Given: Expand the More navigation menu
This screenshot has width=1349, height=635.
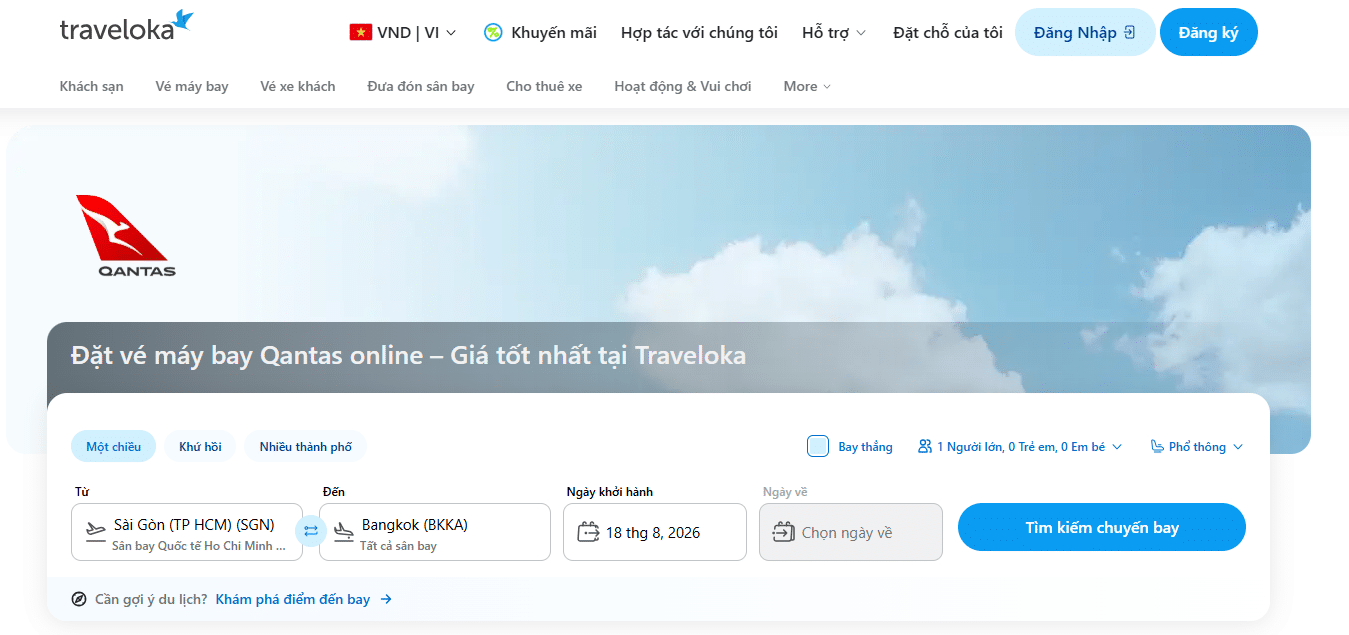Looking at the screenshot, I should (807, 86).
